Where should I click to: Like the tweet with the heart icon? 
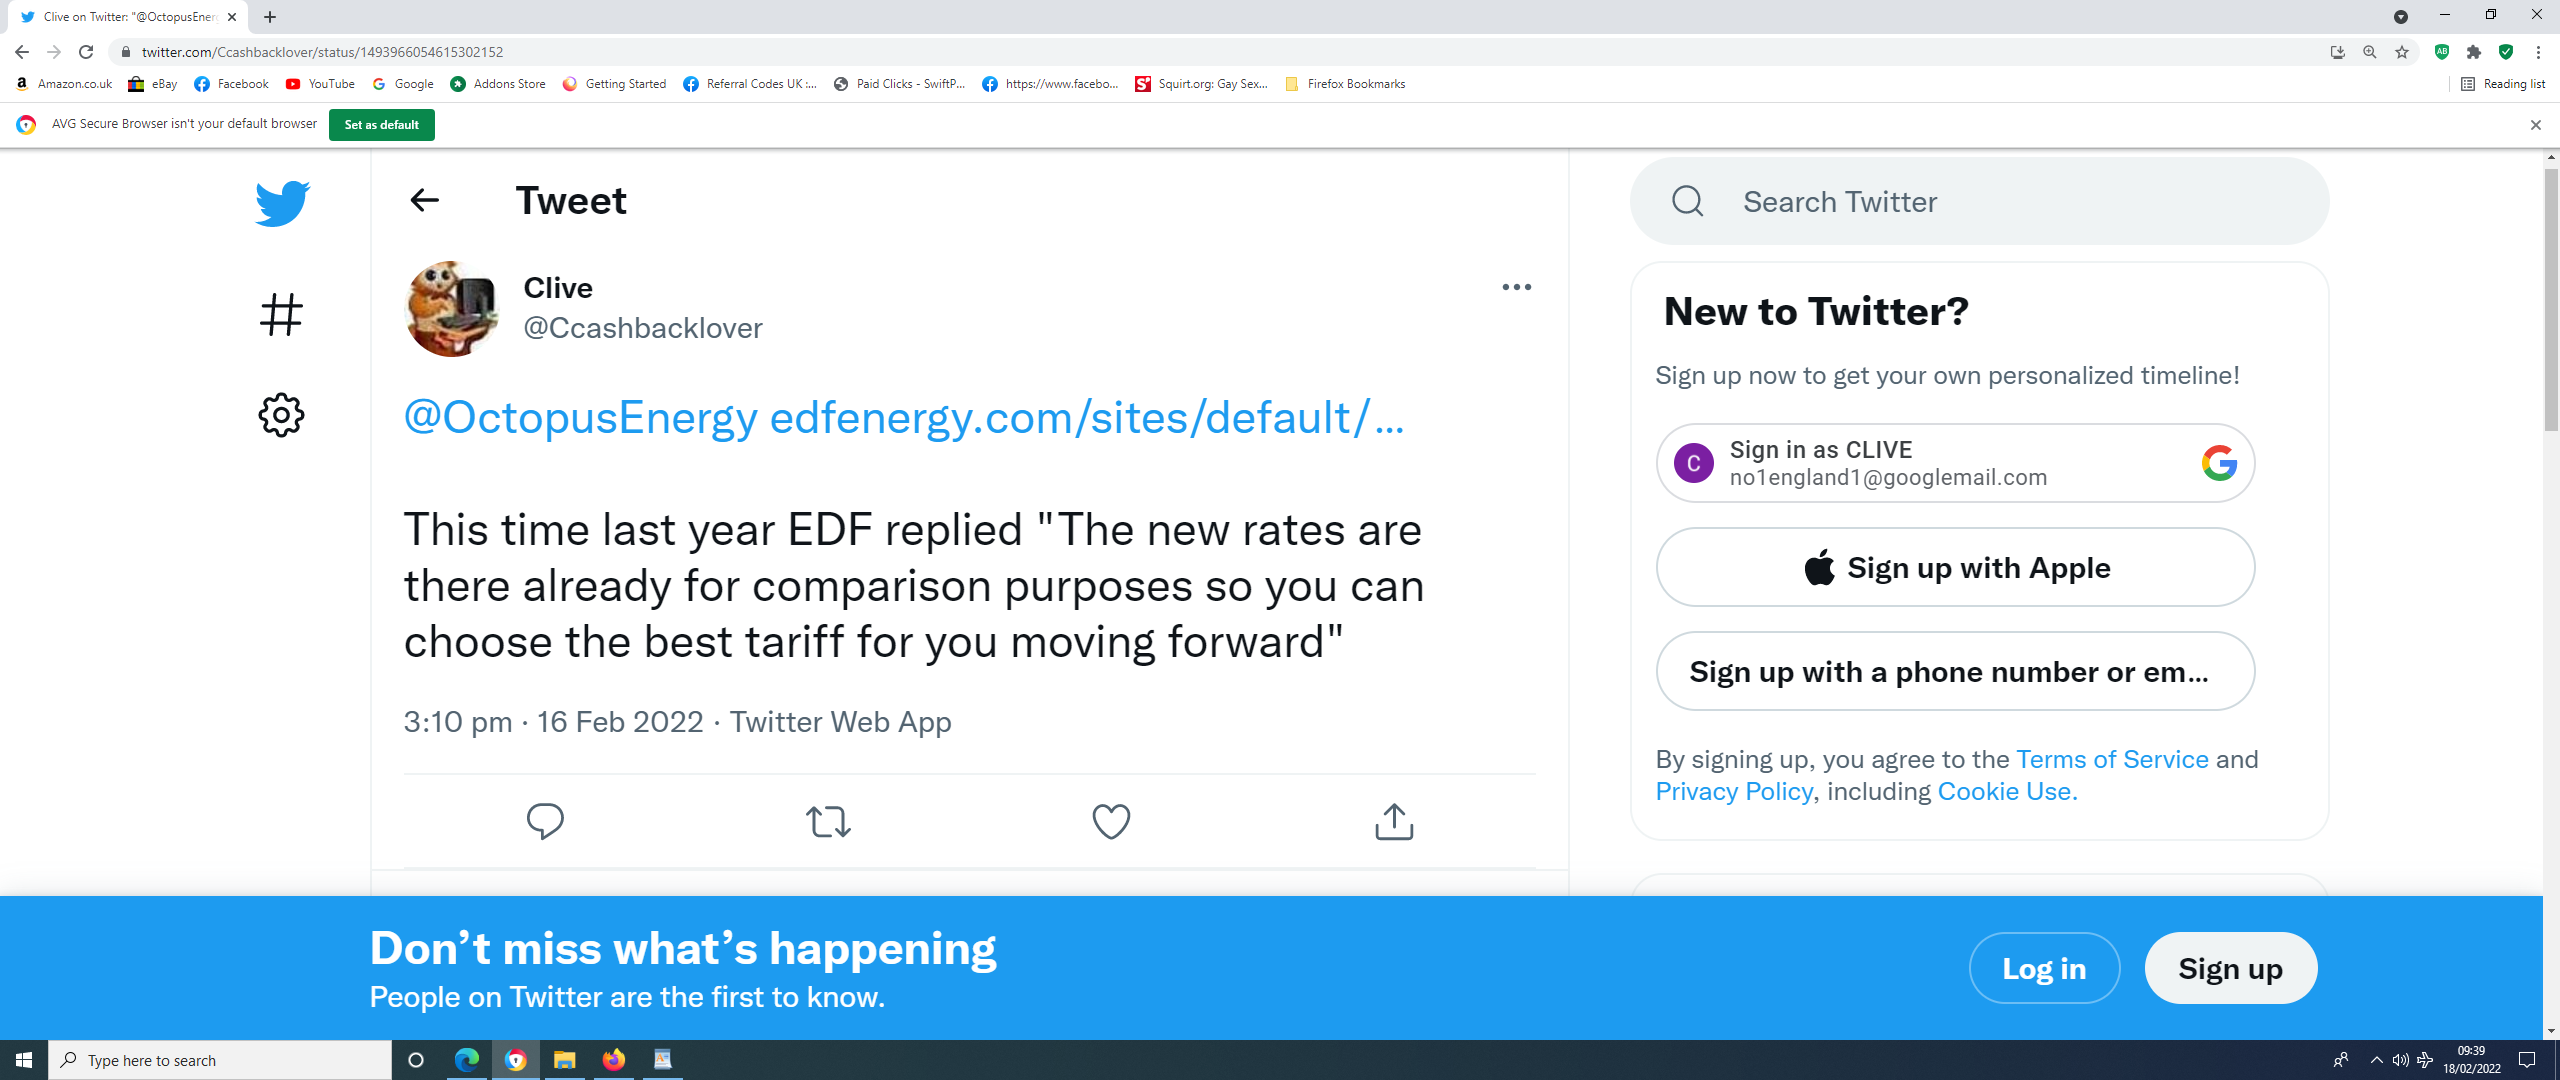click(x=1111, y=822)
